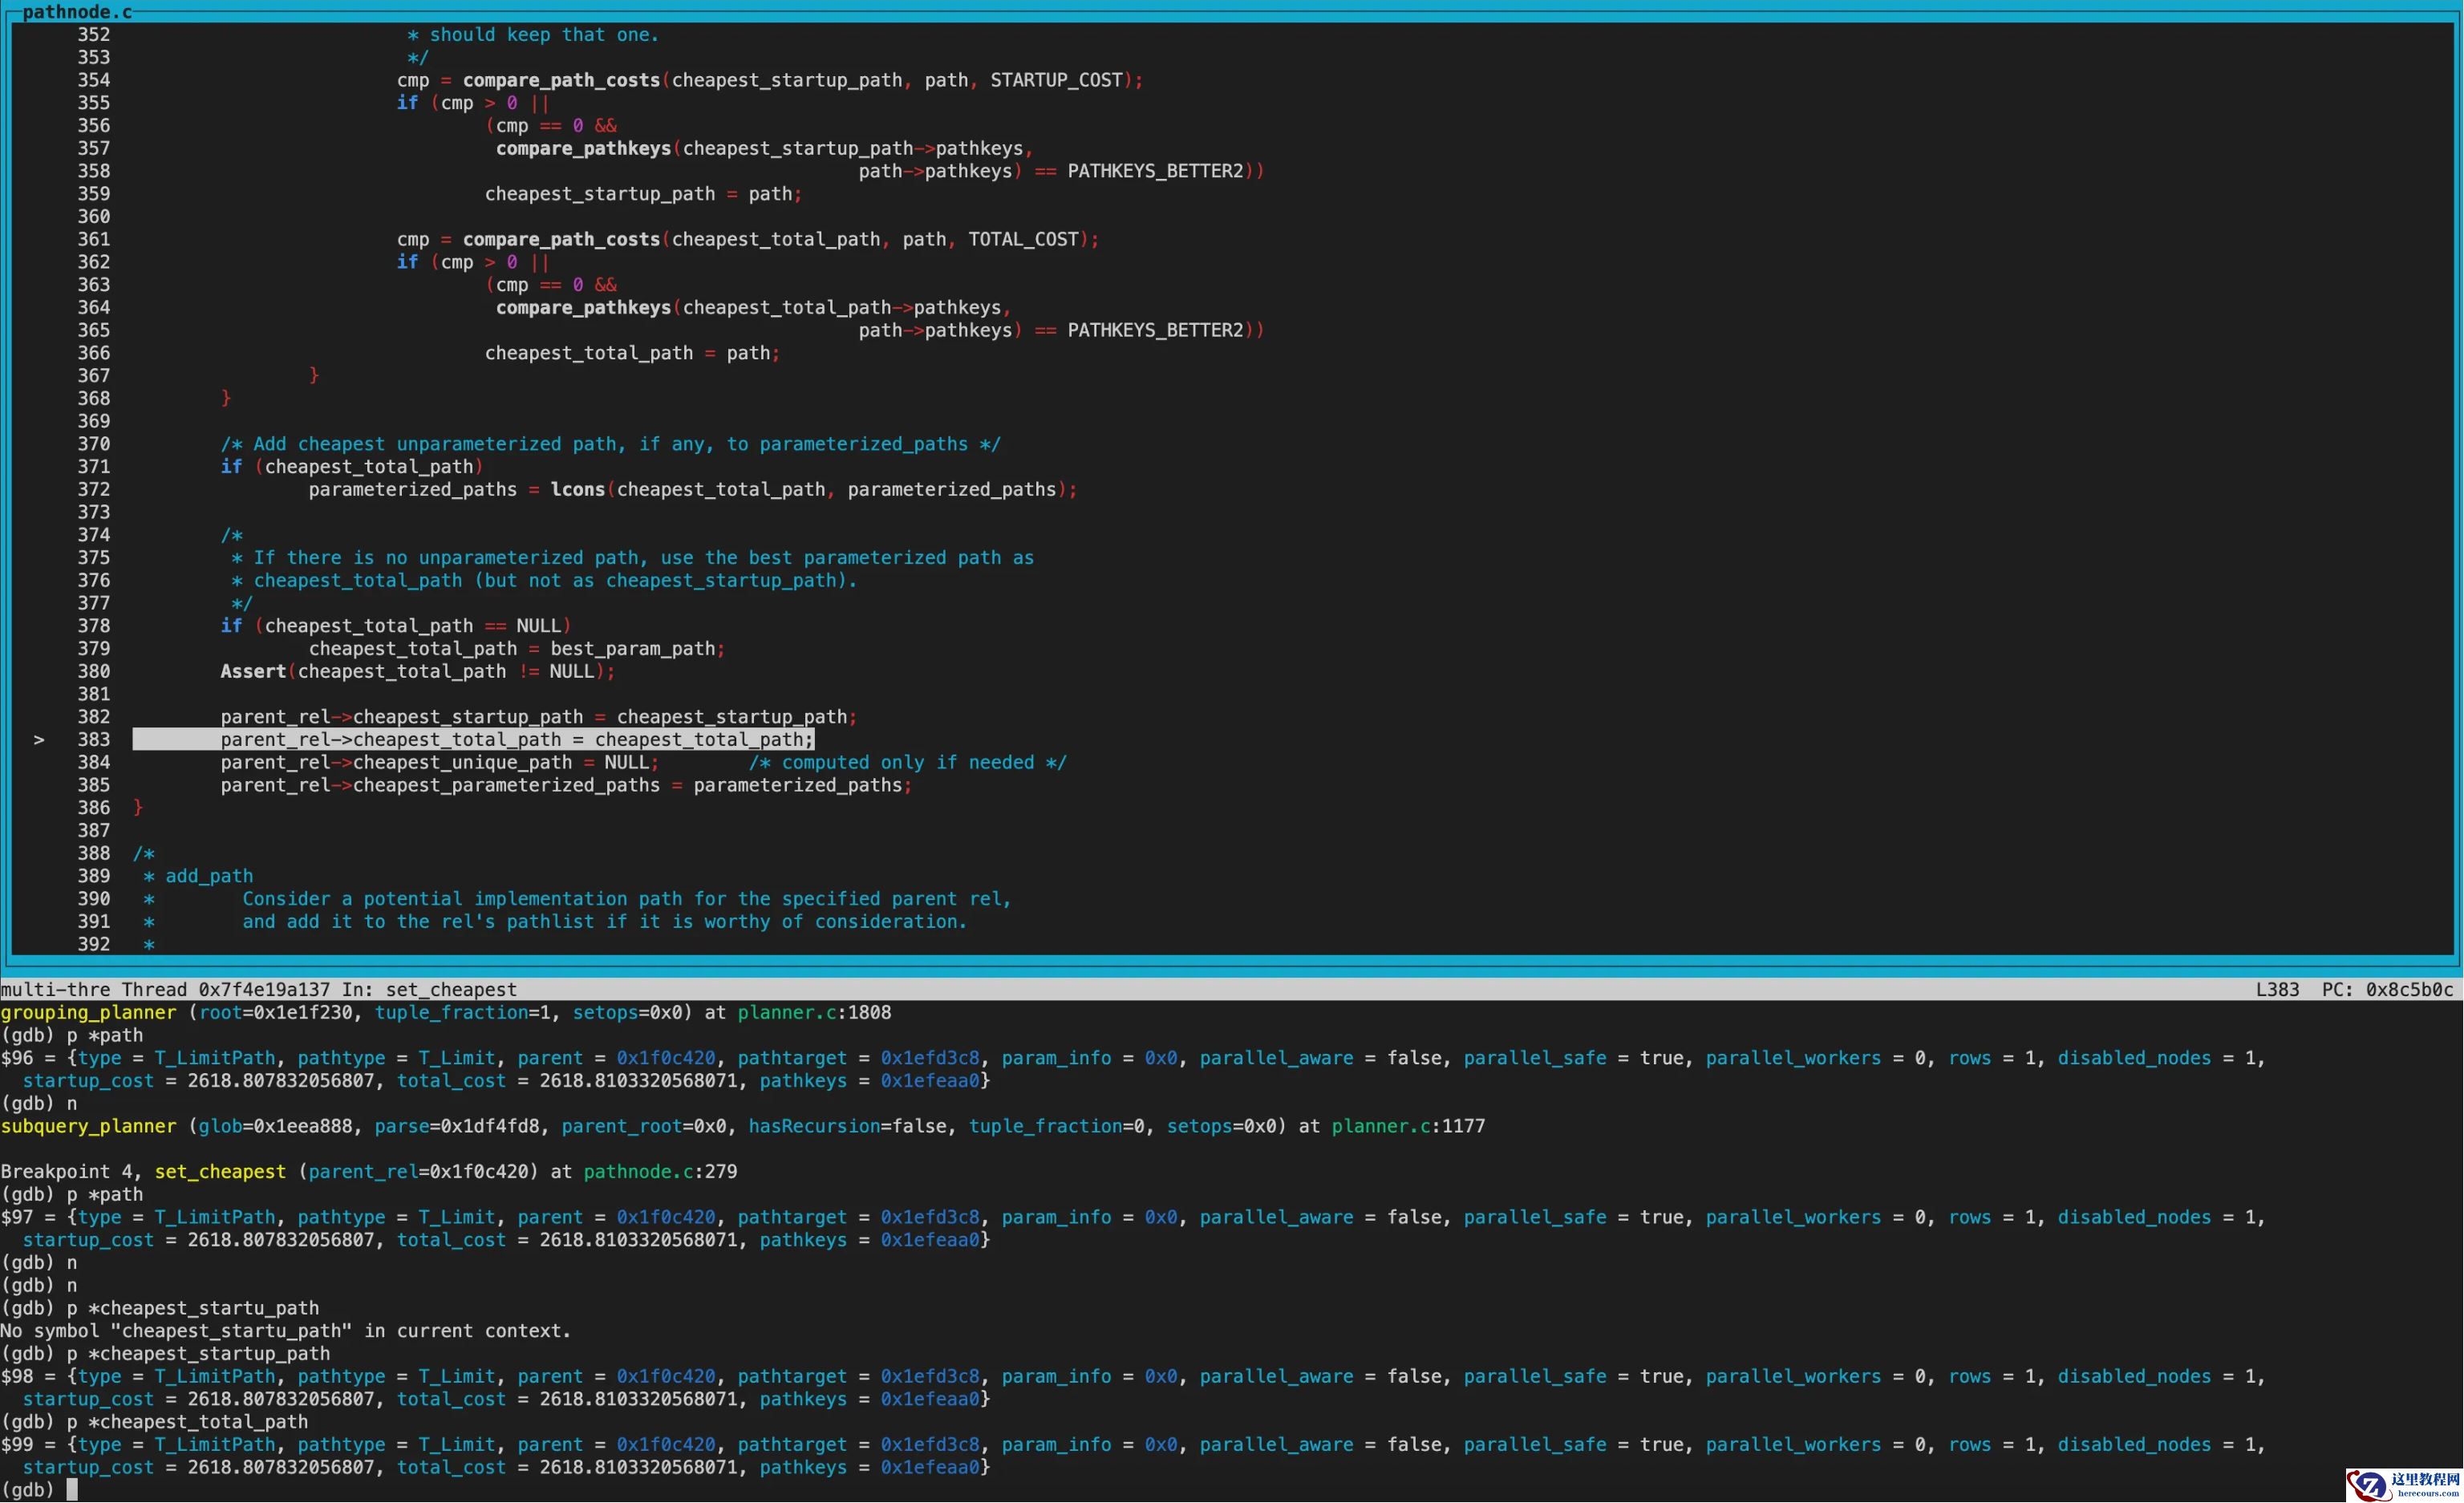The image size is (2464, 1503).
Task: Click the pathnode.c title of the source window
Action: click(77, 12)
